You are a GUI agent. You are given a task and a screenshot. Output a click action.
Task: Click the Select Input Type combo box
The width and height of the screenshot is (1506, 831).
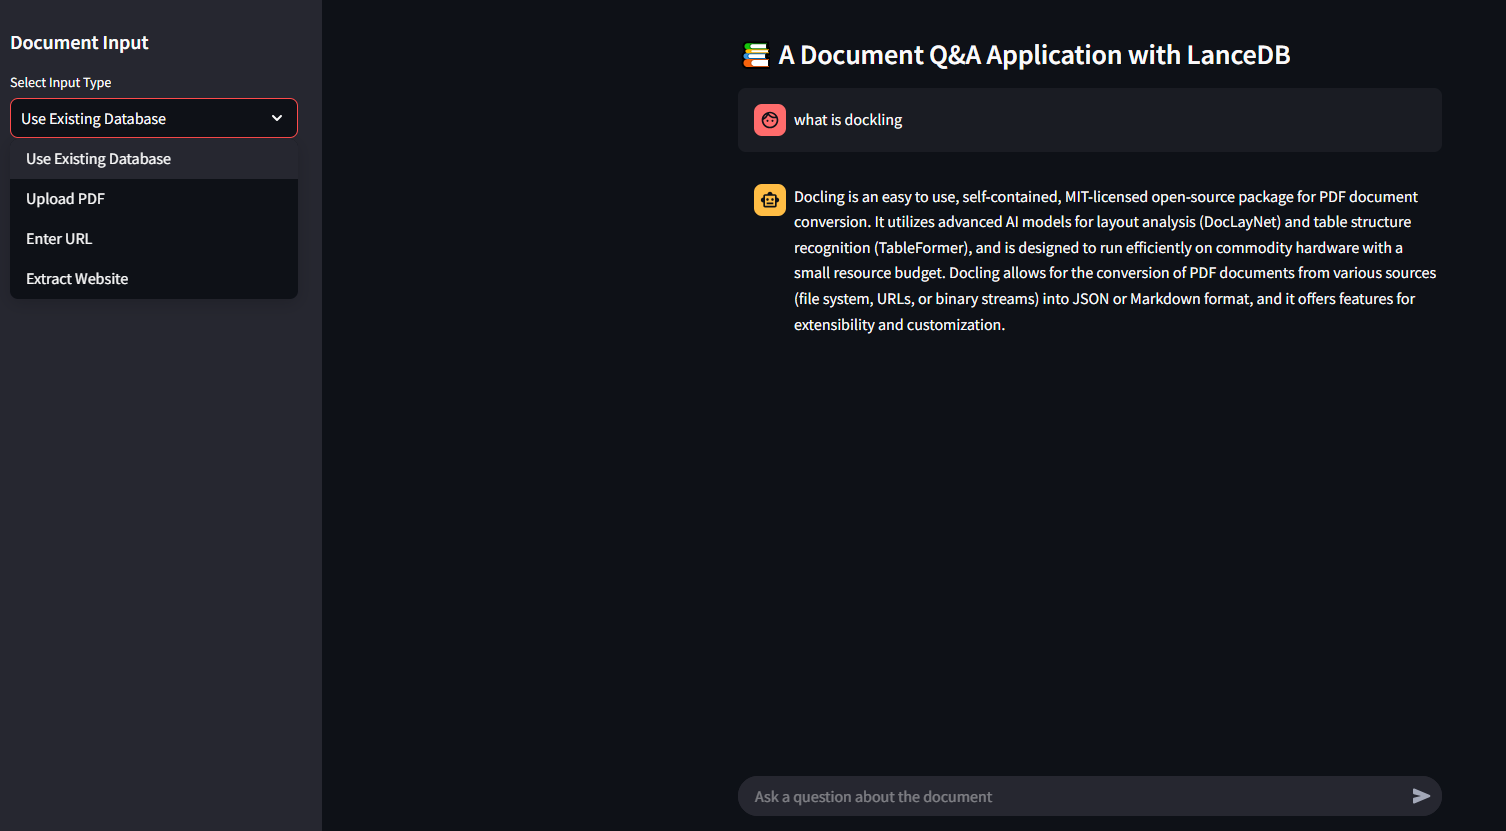tap(140, 118)
